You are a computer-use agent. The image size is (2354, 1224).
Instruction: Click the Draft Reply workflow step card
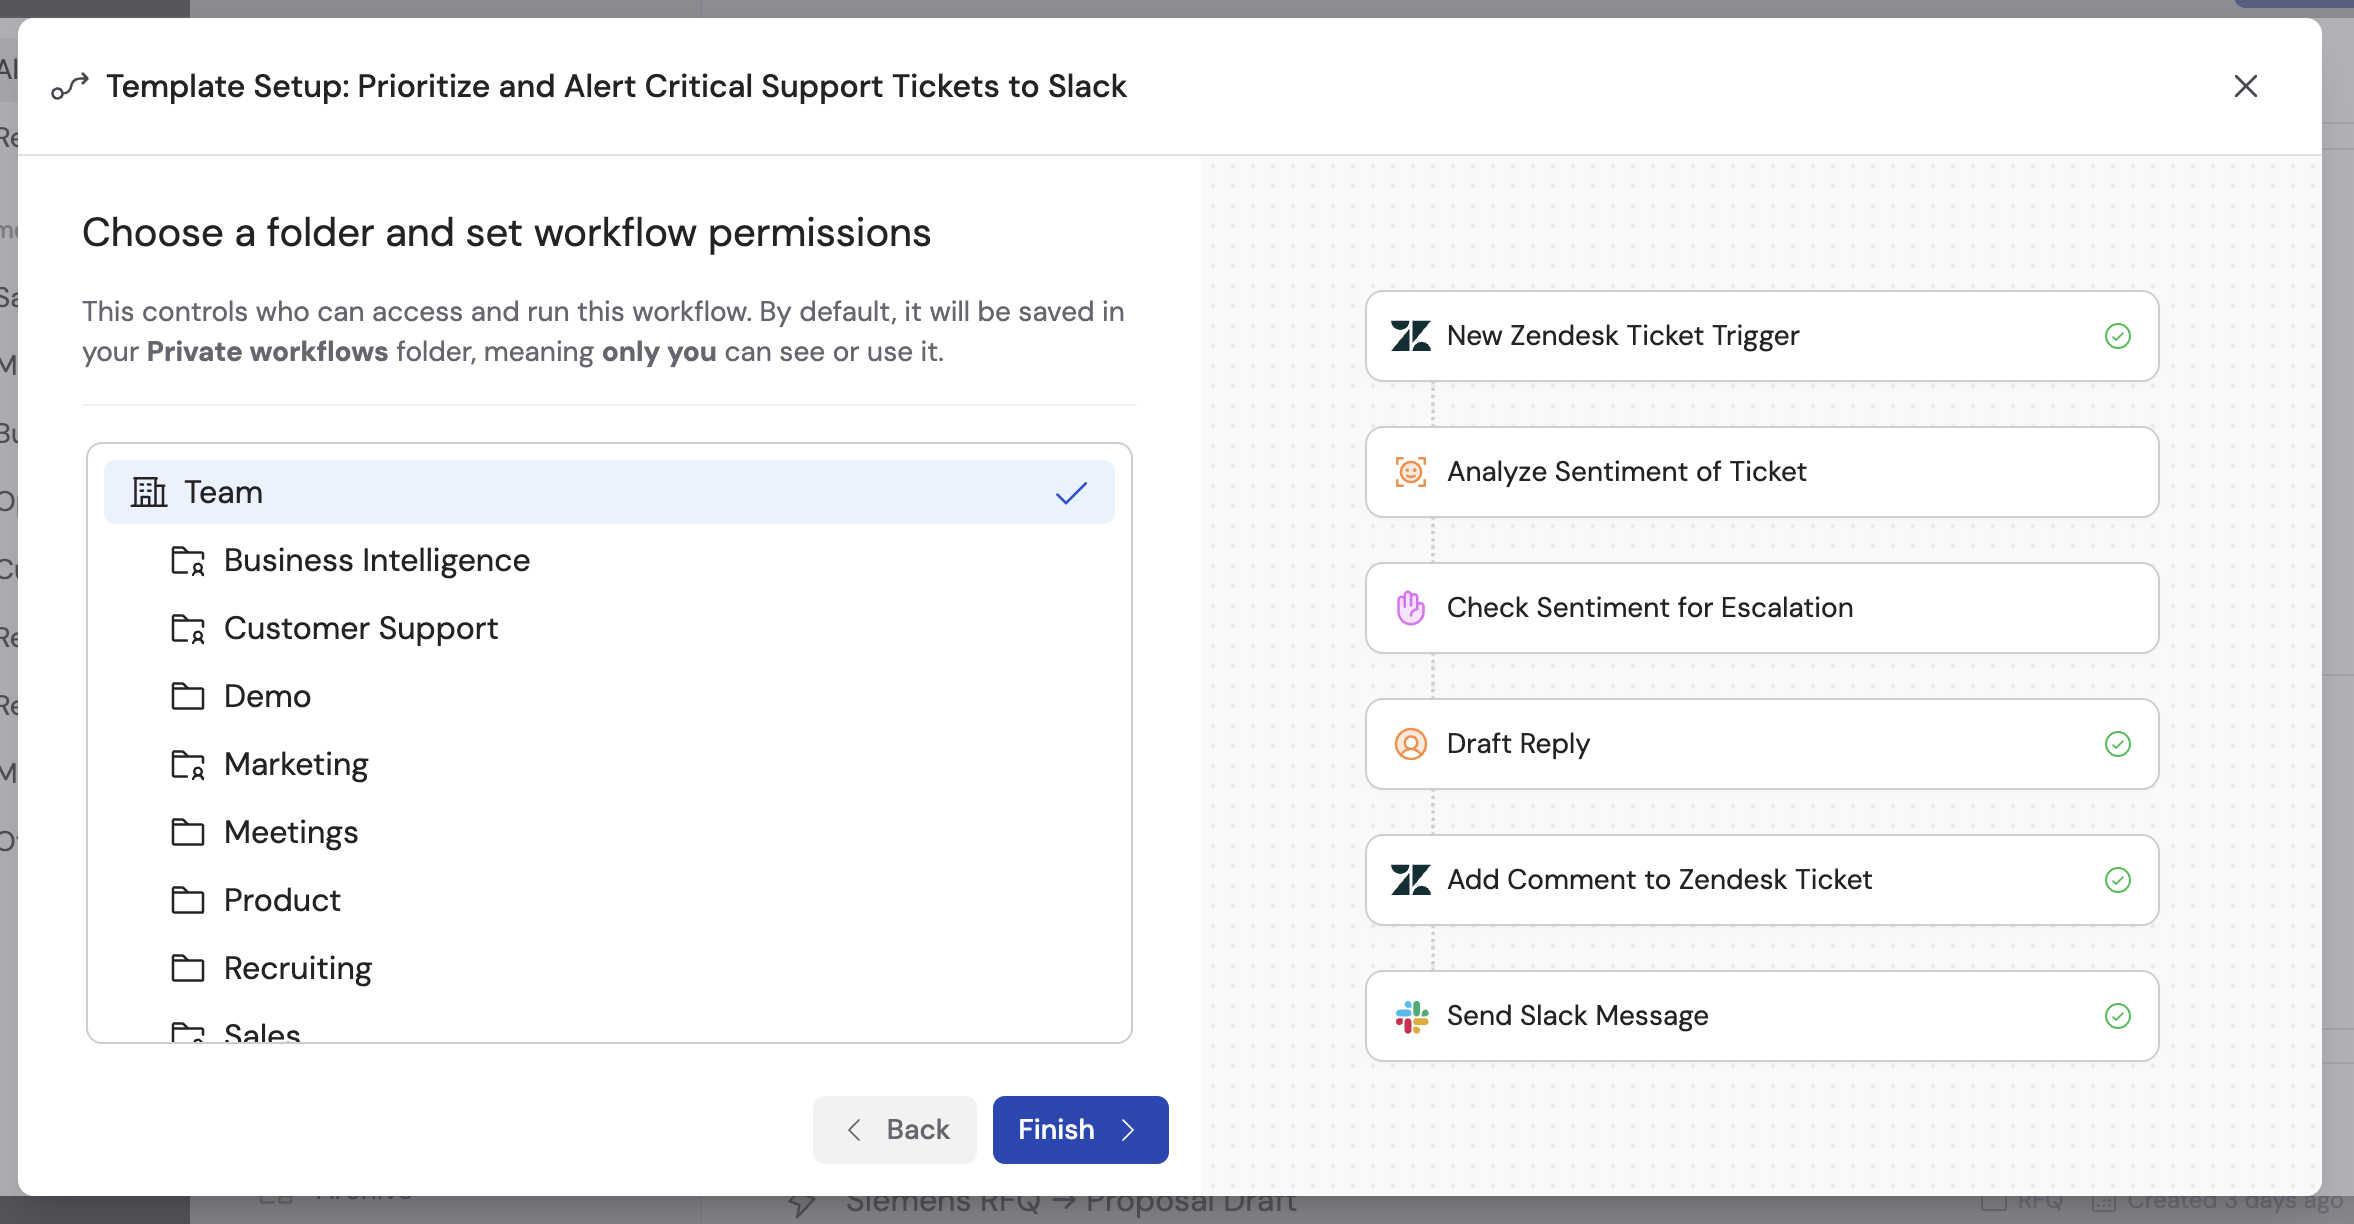(1761, 744)
